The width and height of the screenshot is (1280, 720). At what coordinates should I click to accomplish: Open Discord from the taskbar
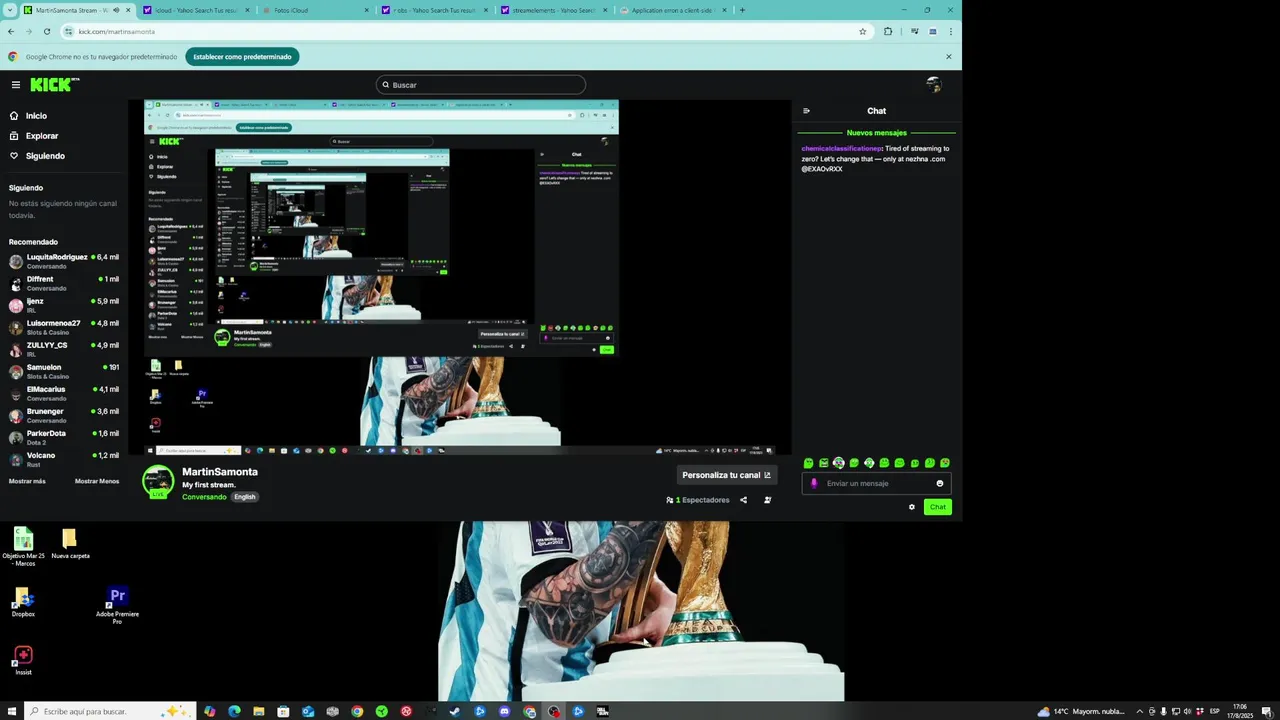[x=504, y=712]
